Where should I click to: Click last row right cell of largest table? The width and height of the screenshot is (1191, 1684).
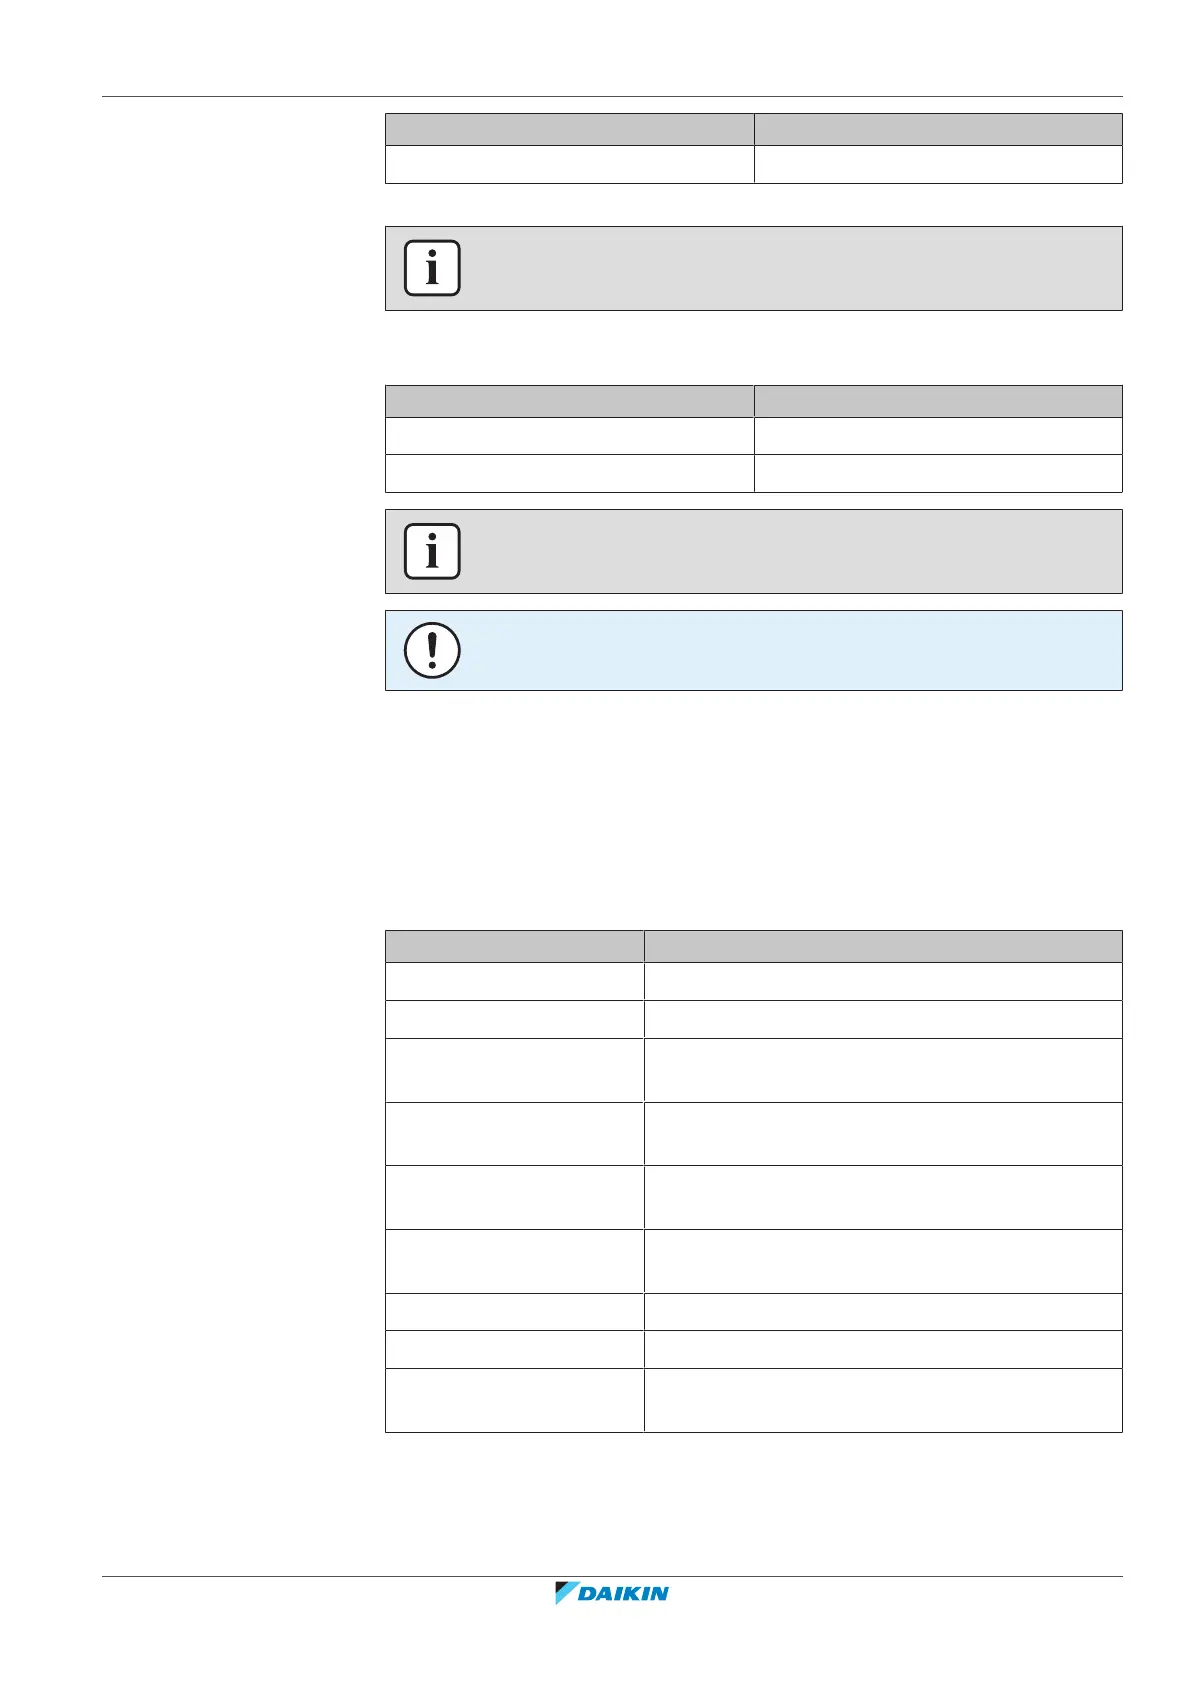click(x=882, y=1400)
